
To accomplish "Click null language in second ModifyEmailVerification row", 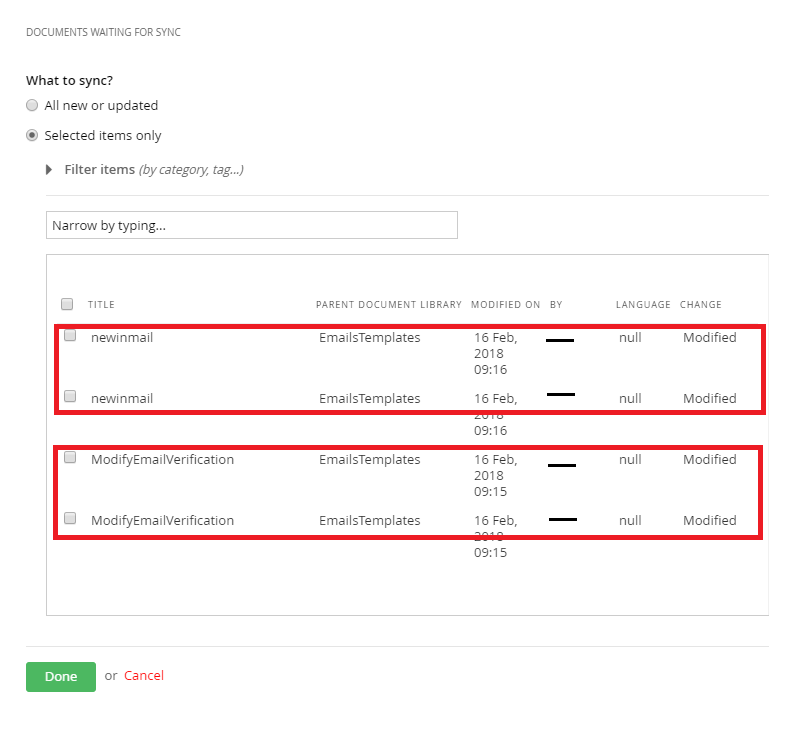I will pyautogui.click(x=630, y=521).
